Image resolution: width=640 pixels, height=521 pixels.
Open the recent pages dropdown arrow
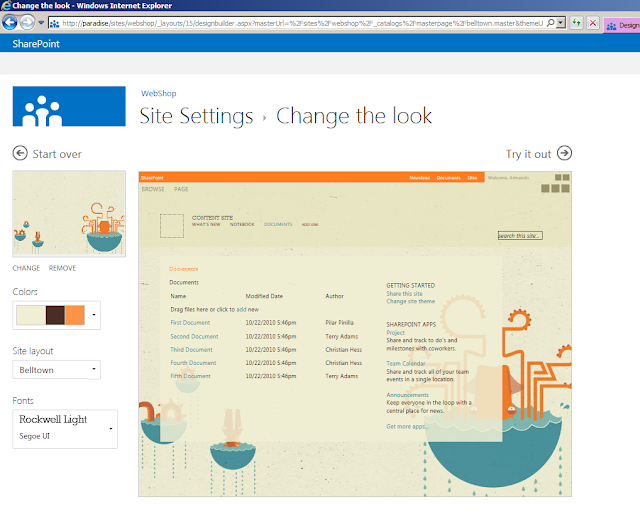pos(41,23)
